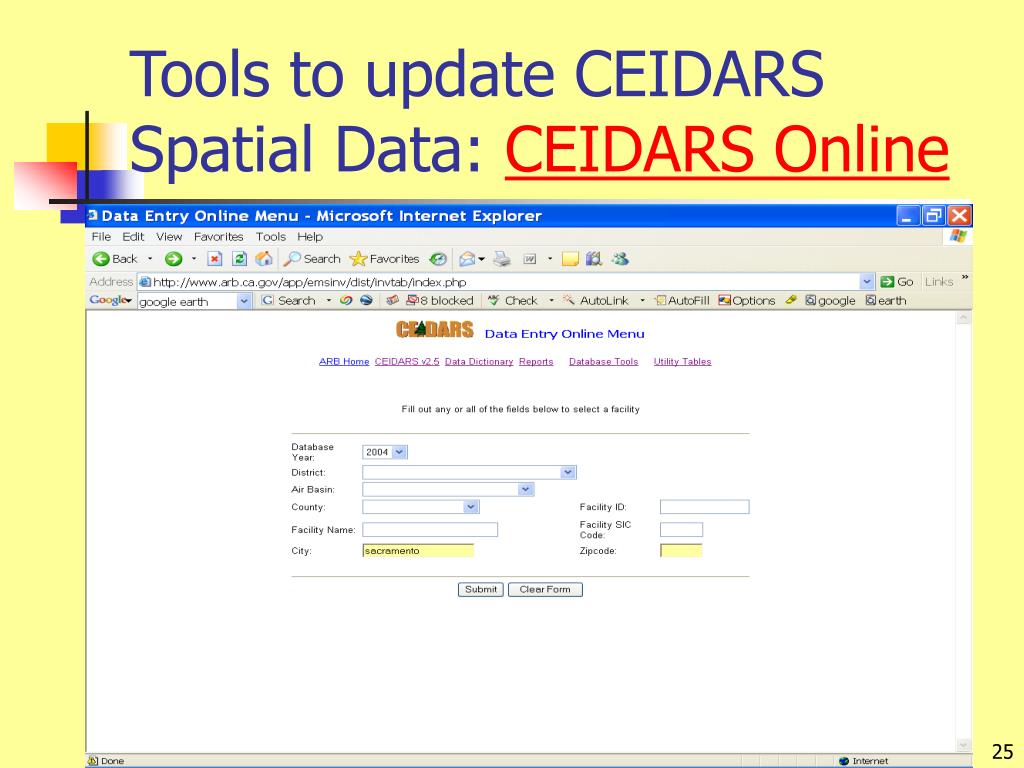Screen dimensions: 1024x768
Task: Follow the CEIDARS v2.5 link
Action: [407, 361]
